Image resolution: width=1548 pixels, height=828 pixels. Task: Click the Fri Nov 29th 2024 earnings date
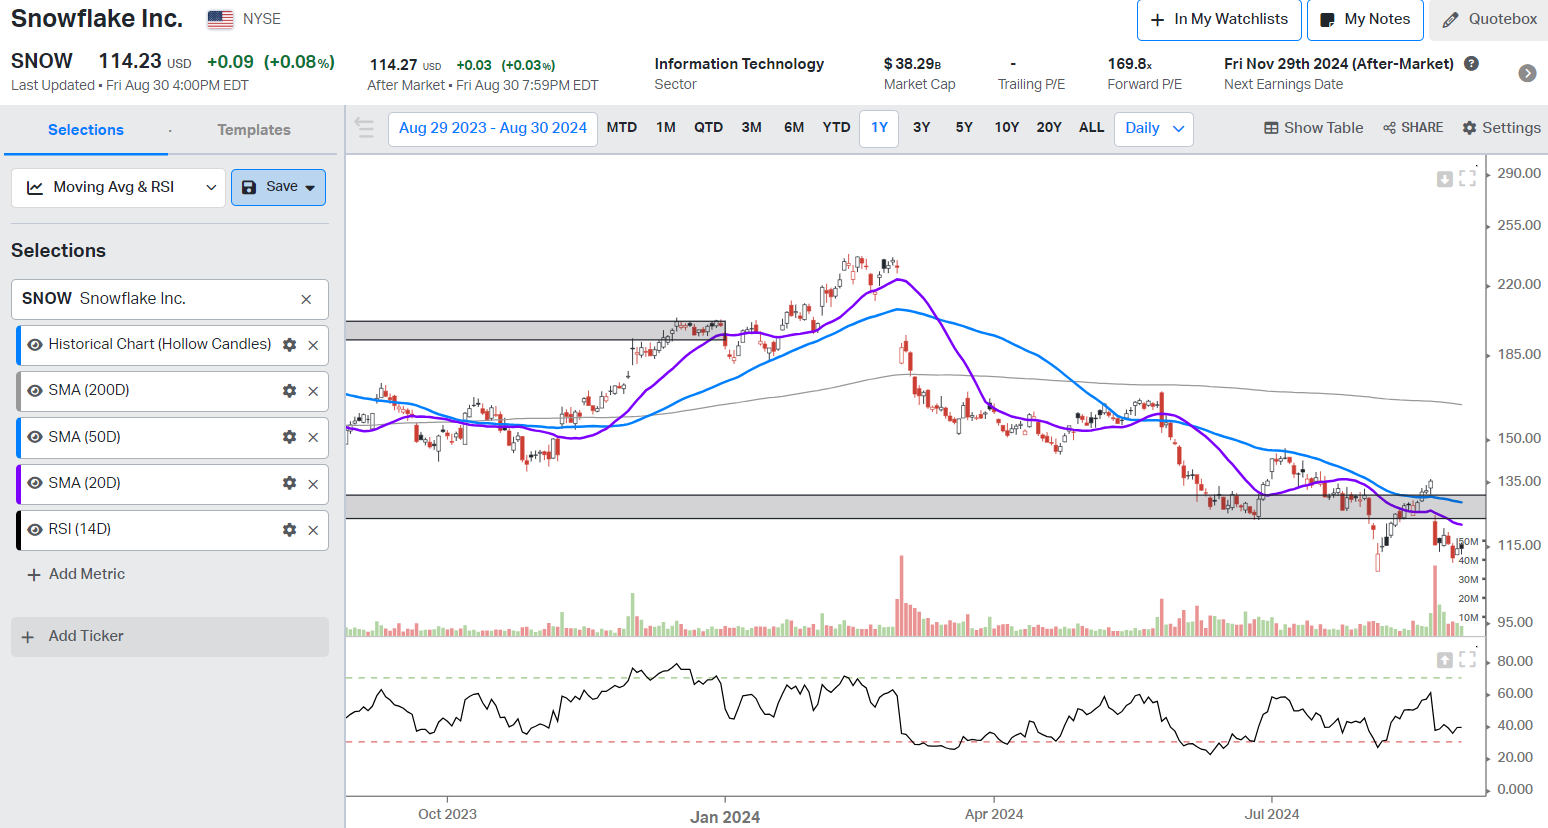1339,64
